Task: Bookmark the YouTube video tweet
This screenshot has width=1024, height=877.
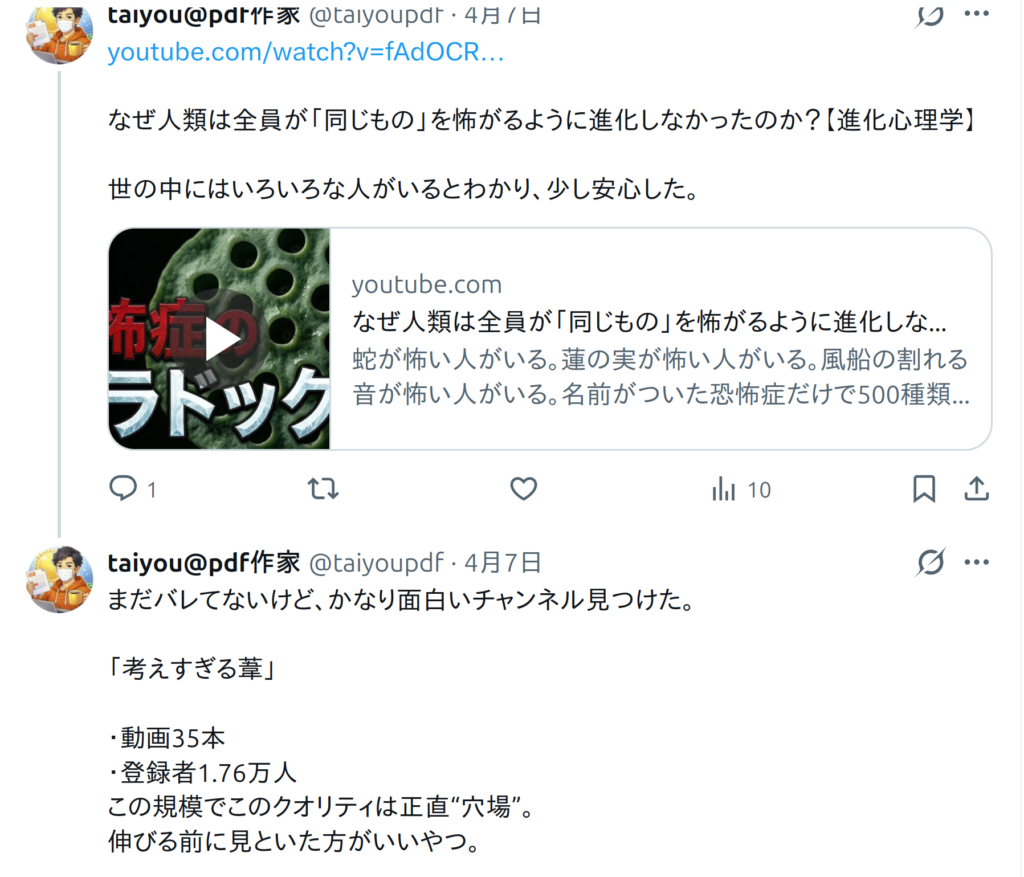Action: click(923, 488)
